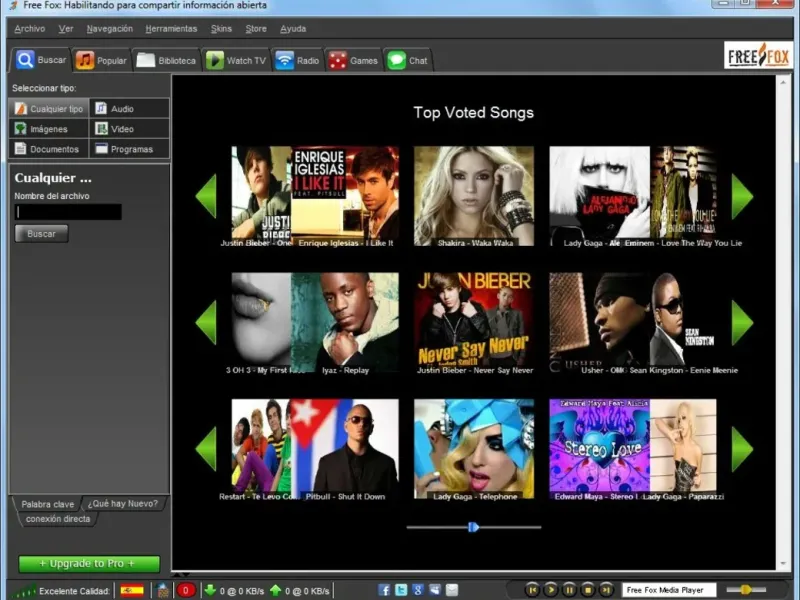Stop playback in media player
This screenshot has height=600, width=800.
click(588, 590)
